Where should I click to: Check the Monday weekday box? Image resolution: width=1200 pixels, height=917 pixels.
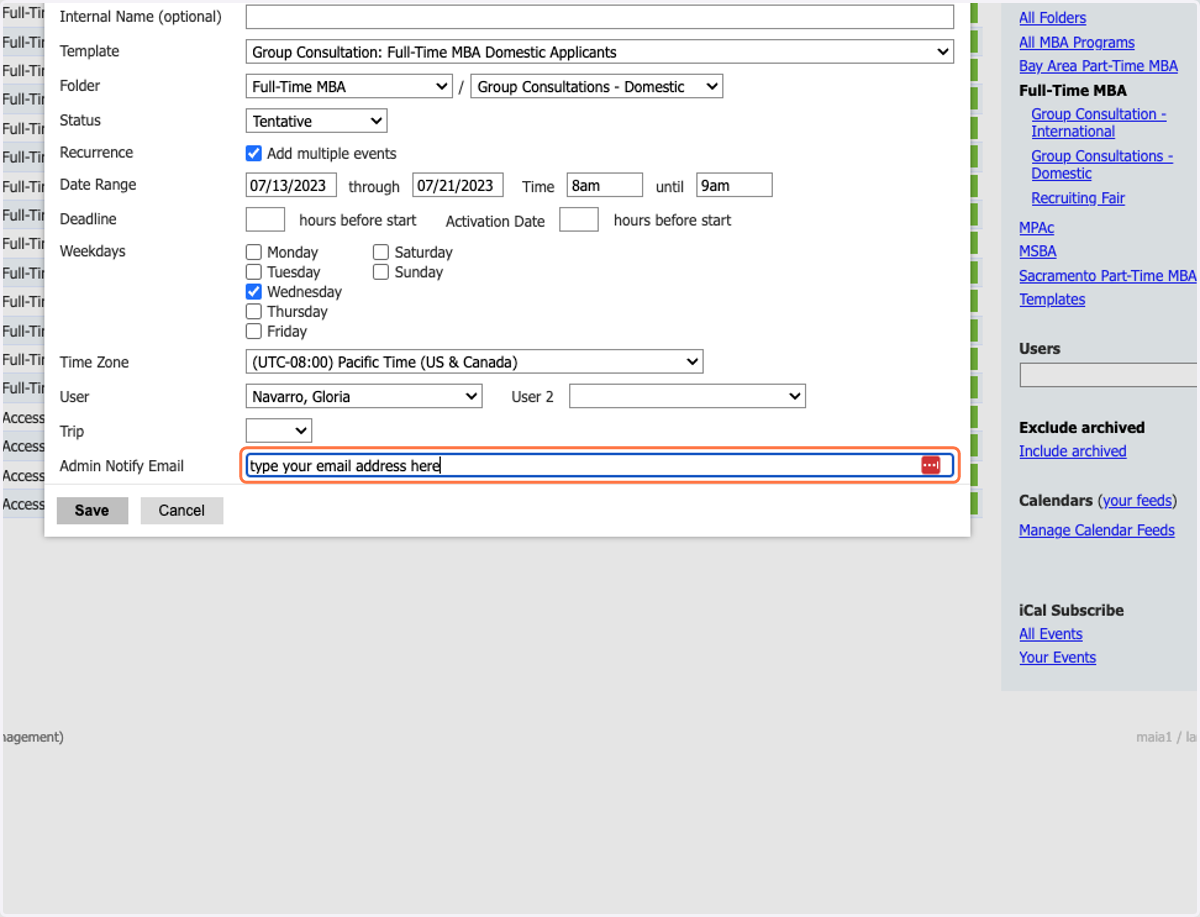254,253
